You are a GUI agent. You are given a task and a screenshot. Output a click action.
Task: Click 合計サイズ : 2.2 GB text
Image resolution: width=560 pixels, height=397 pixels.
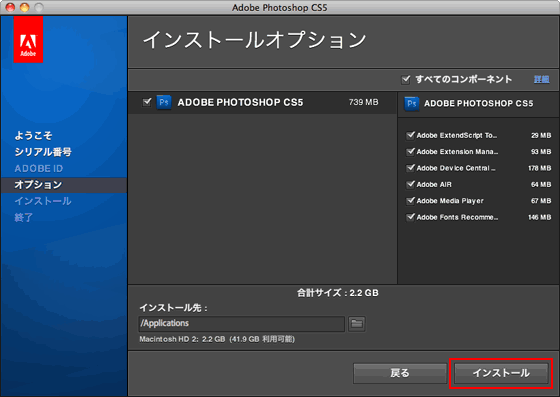(x=338, y=293)
